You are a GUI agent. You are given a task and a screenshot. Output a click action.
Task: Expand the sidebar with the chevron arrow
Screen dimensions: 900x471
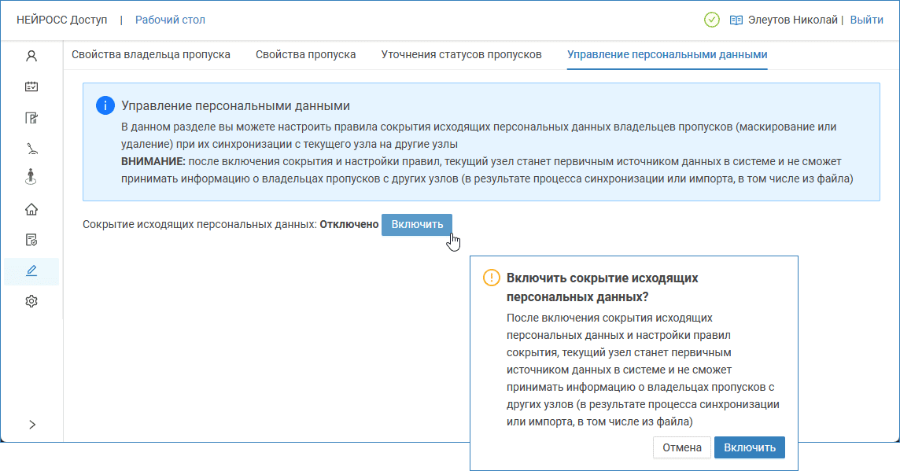[x=32, y=425]
